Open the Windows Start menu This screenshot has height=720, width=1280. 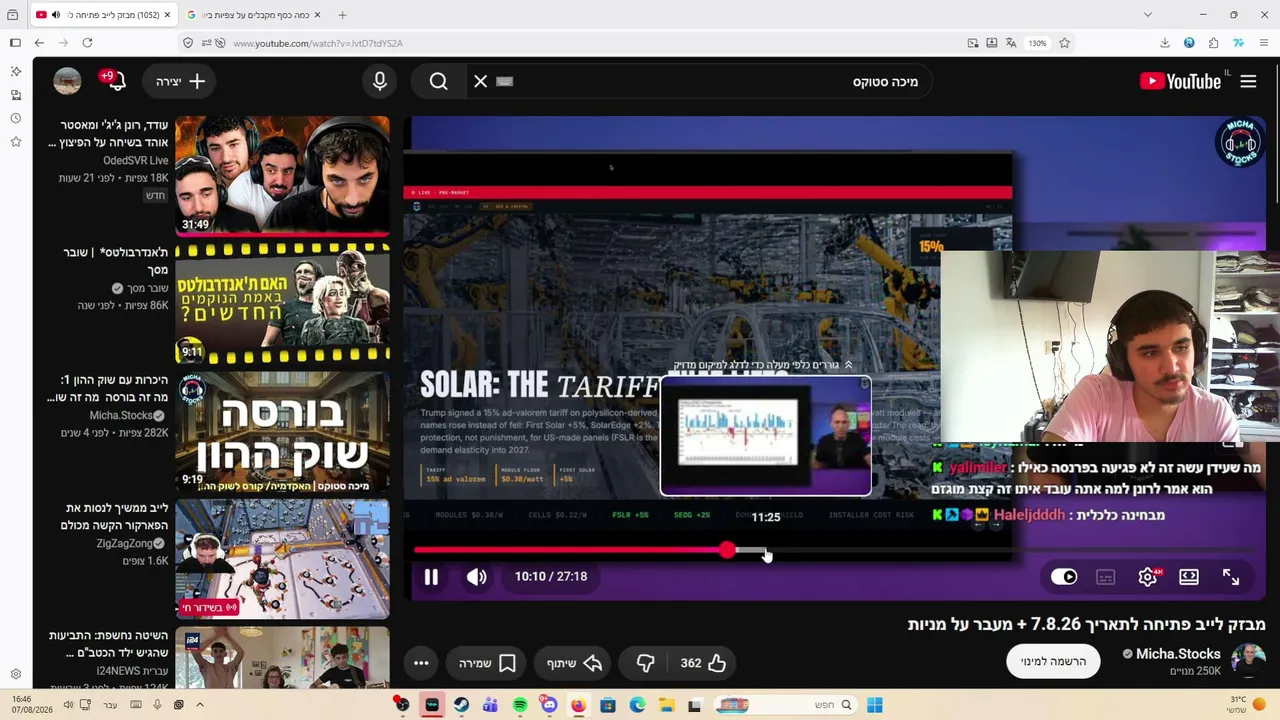875,705
